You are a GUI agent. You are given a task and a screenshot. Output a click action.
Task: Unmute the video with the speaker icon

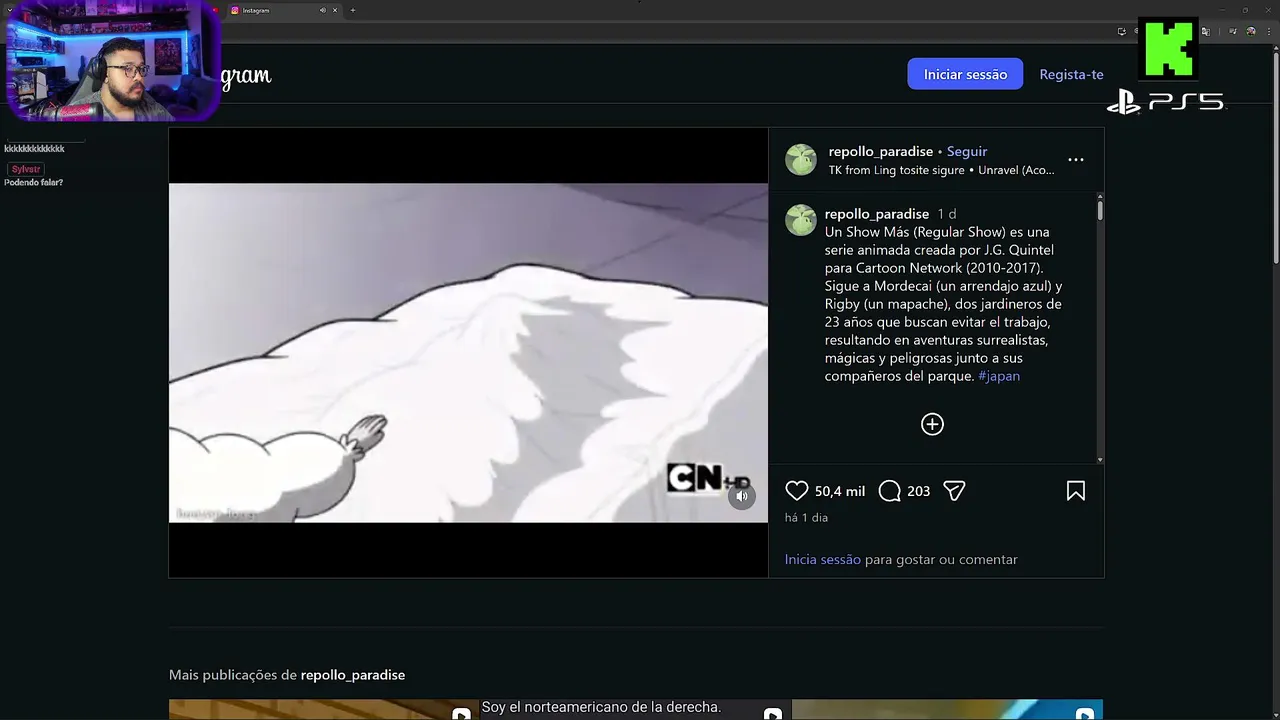[742, 496]
